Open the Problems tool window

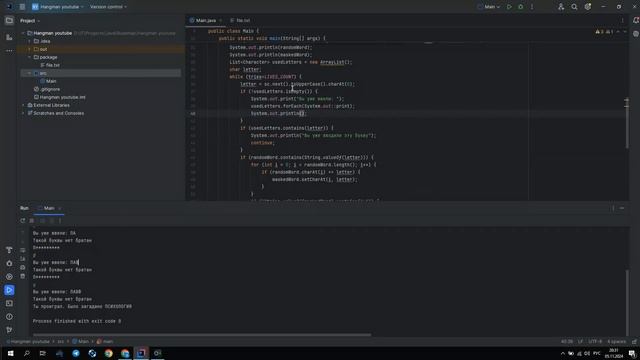(9, 317)
